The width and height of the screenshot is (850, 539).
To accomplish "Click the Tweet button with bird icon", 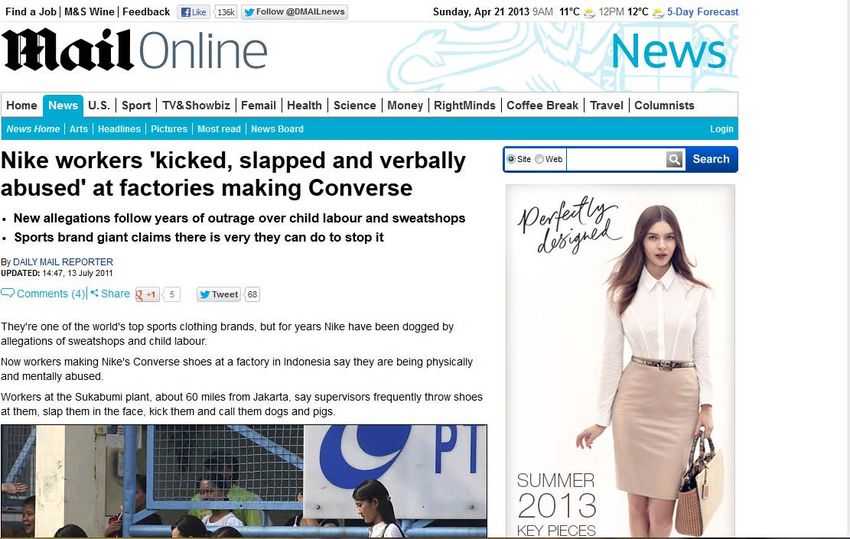I will coord(219,294).
